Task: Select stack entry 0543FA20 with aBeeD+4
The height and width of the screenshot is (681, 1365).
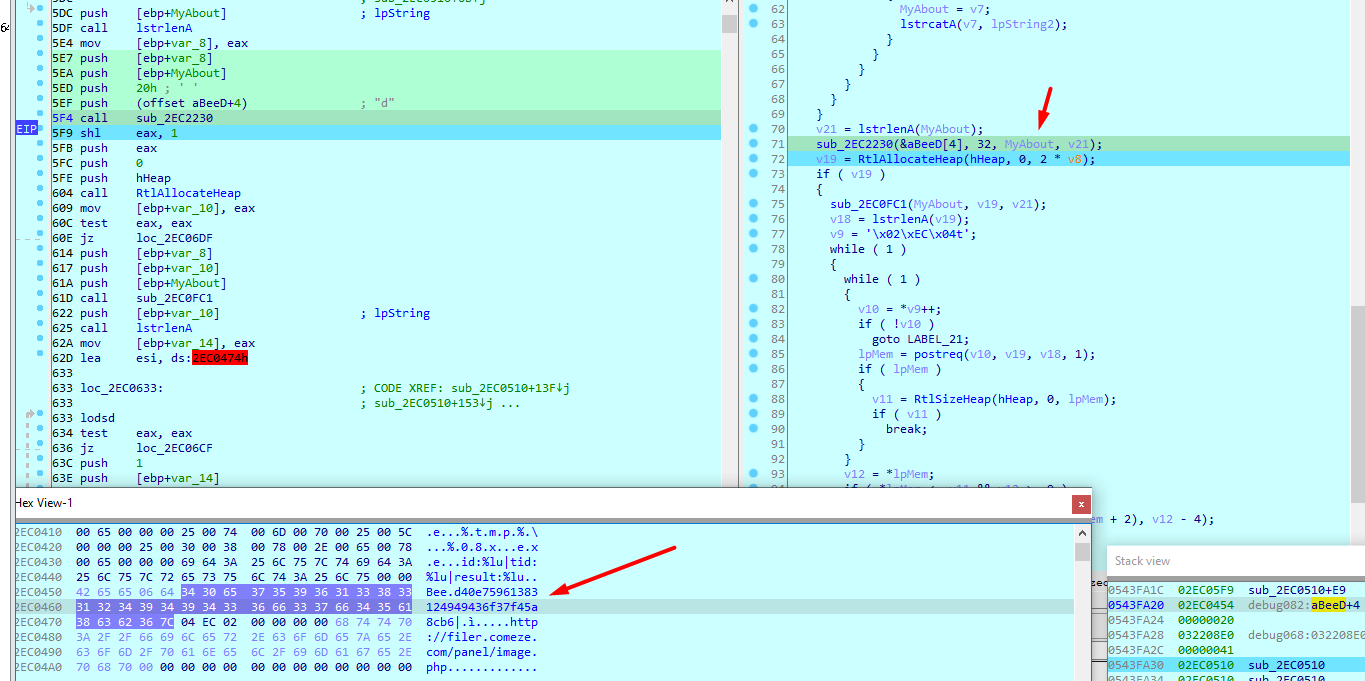Action: (x=1236, y=605)
